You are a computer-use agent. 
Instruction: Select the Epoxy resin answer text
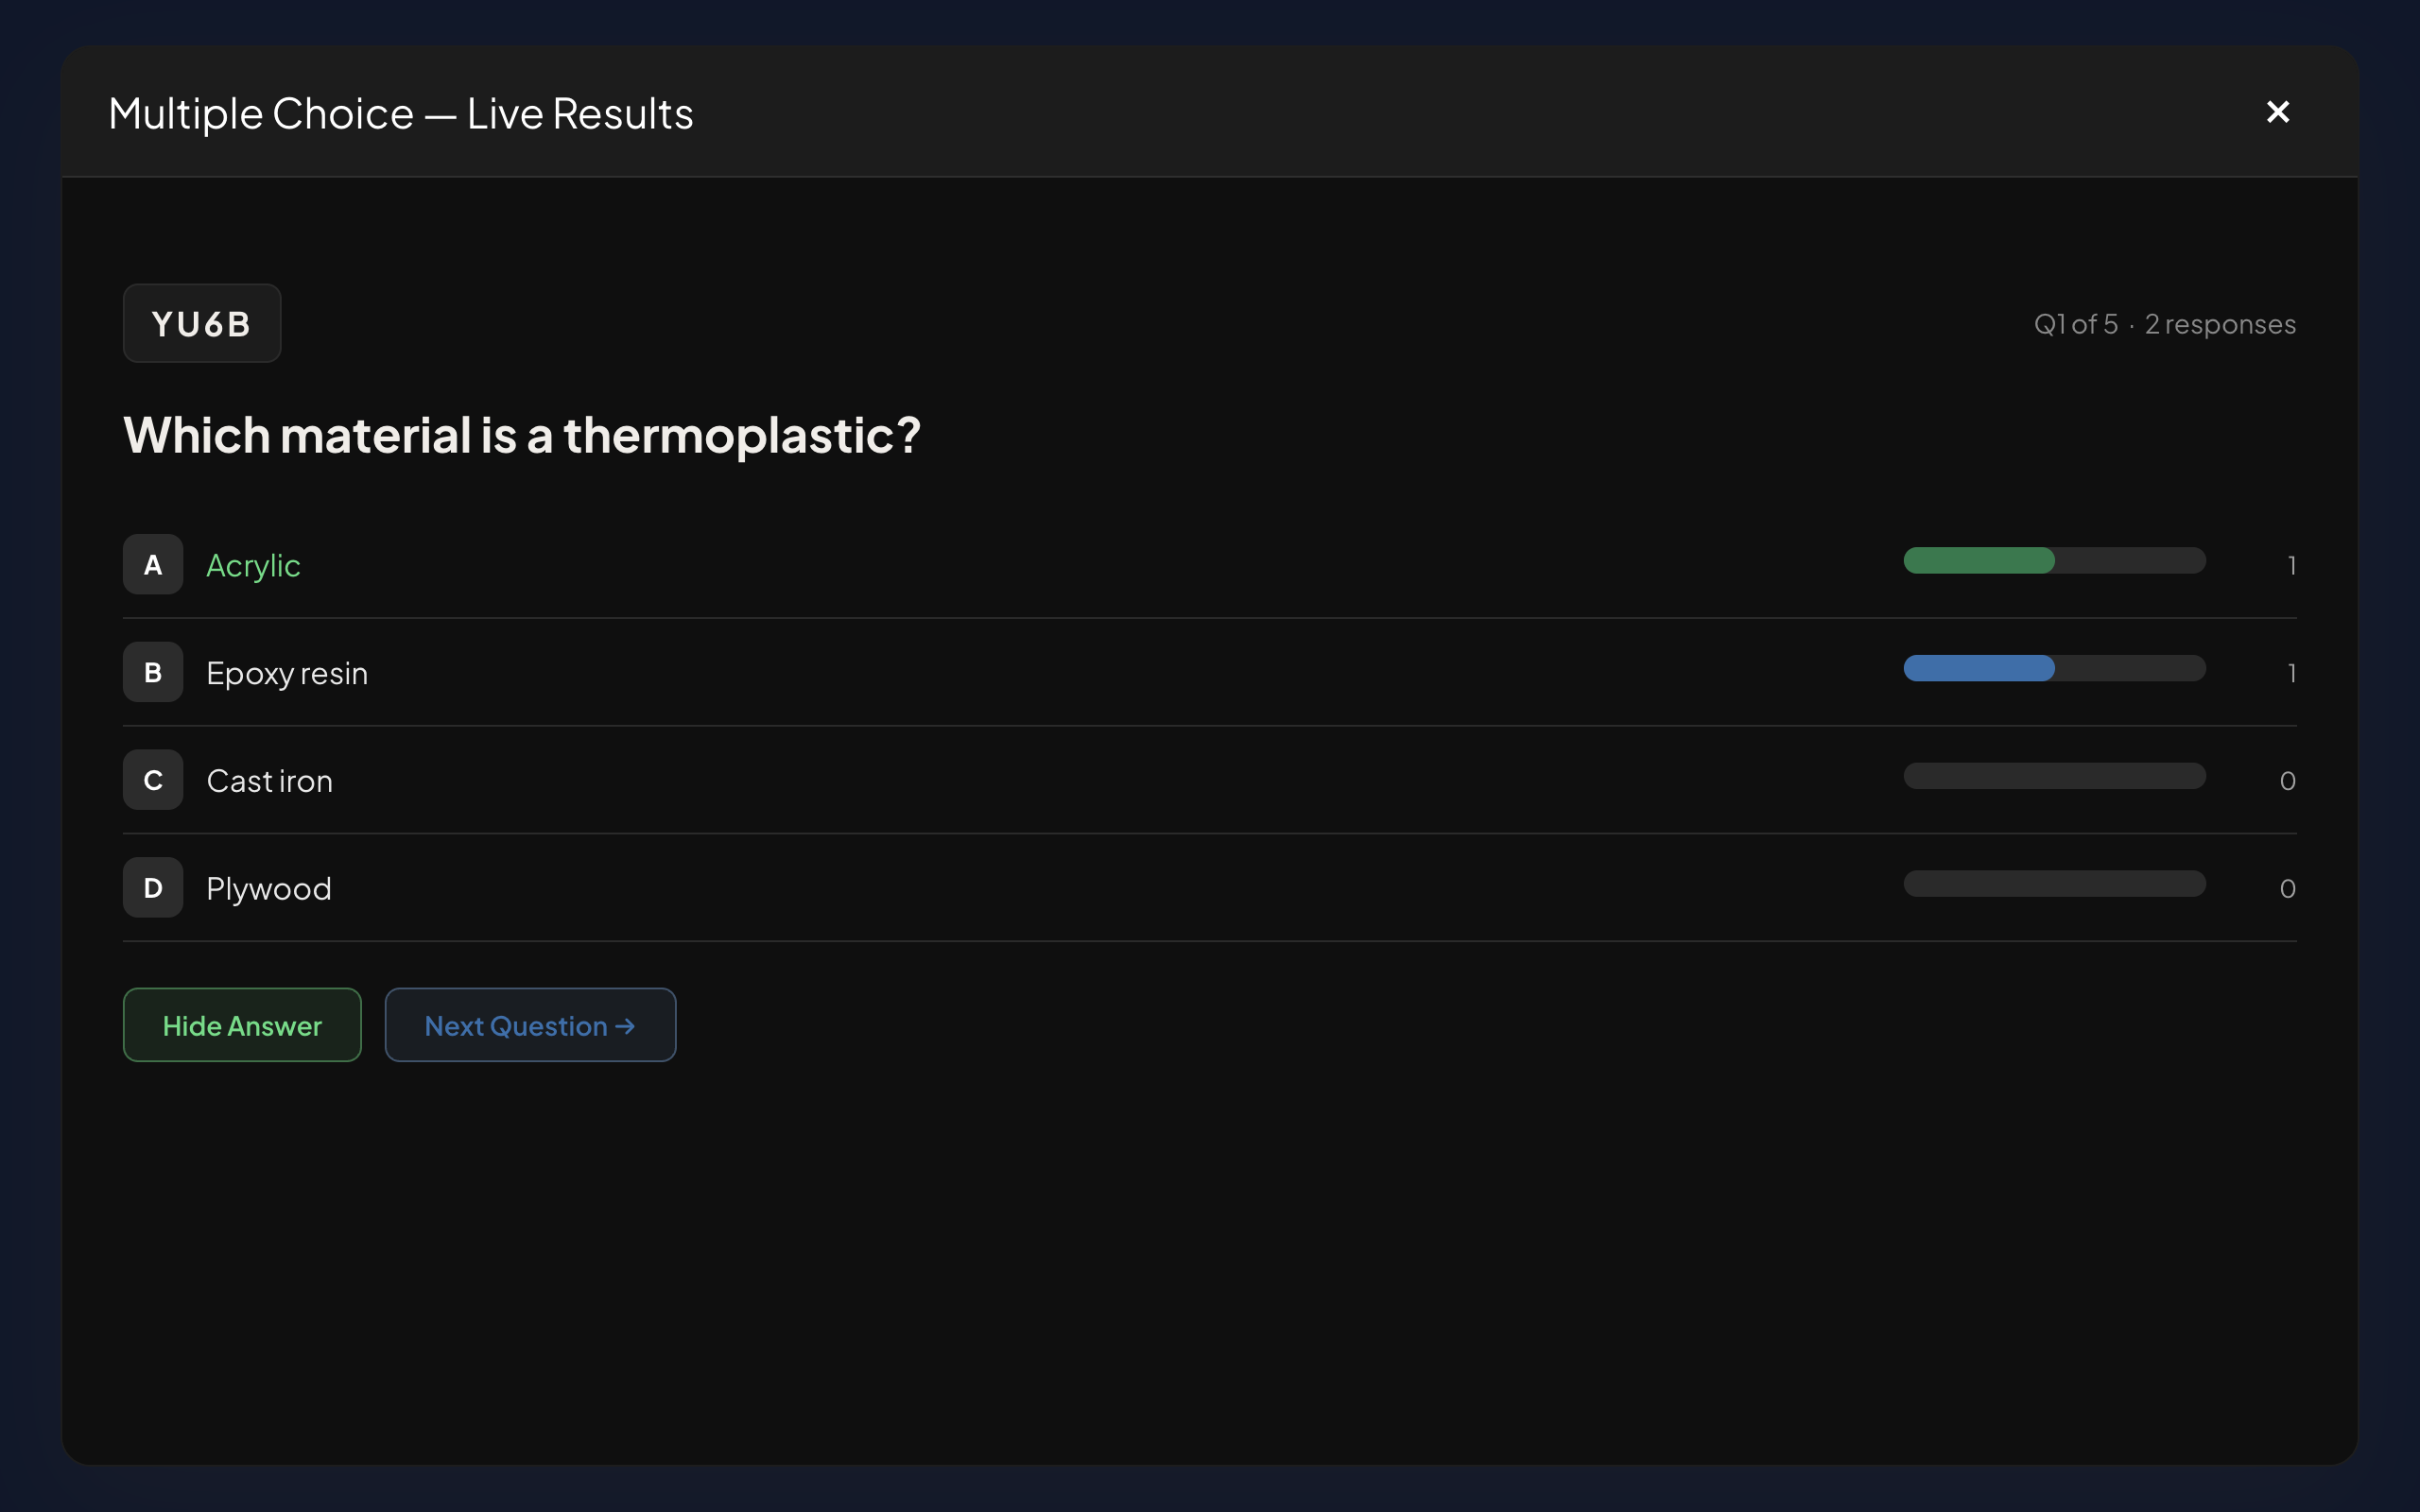point(287,674)
